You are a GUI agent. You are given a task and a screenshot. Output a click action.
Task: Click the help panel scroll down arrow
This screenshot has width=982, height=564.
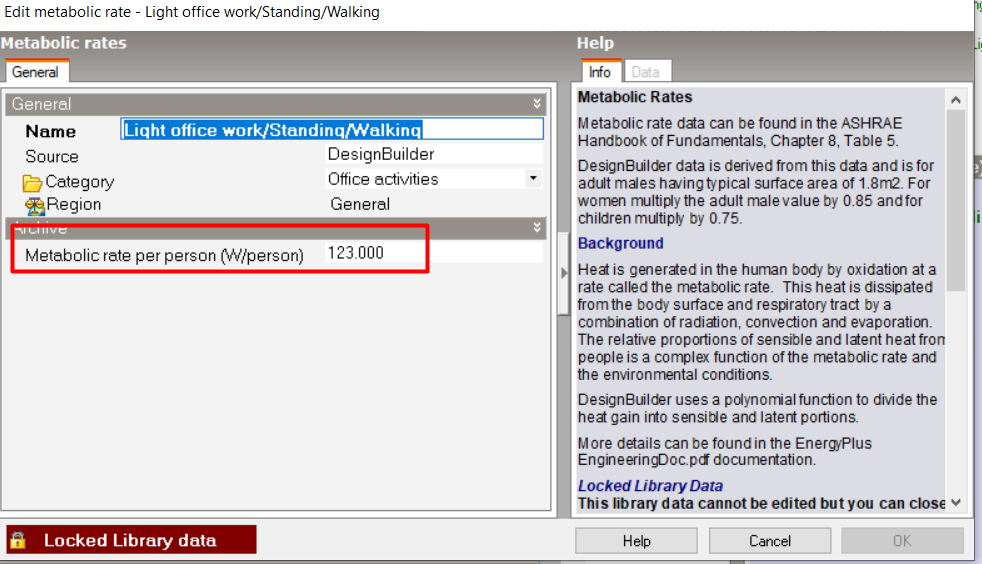pos(956,503)
